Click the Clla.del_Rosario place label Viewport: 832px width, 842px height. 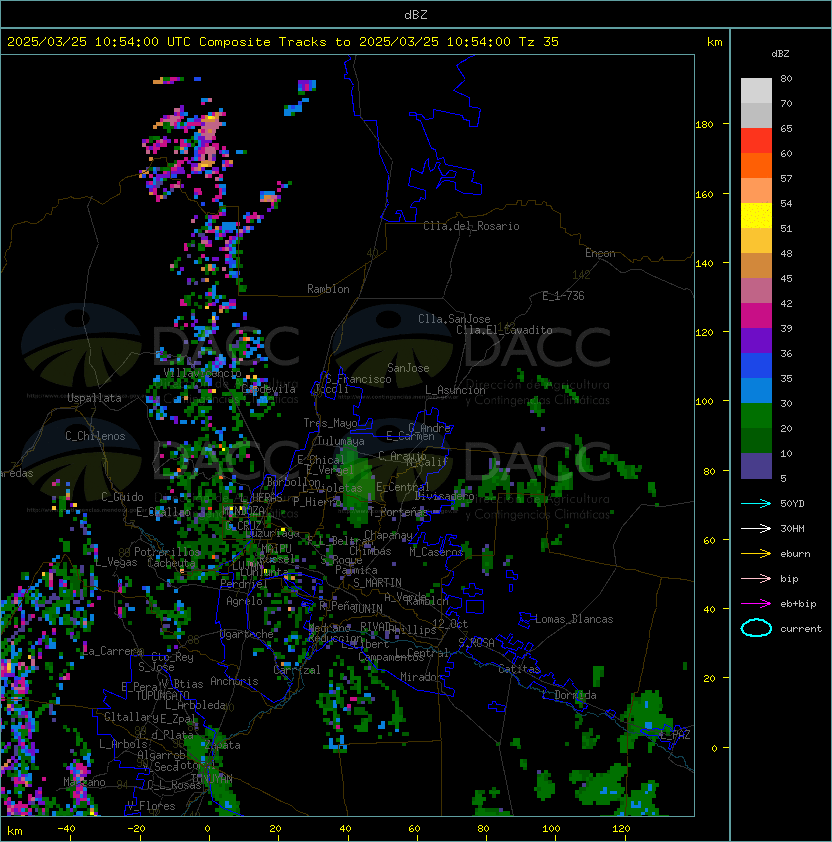pos(471,226)
